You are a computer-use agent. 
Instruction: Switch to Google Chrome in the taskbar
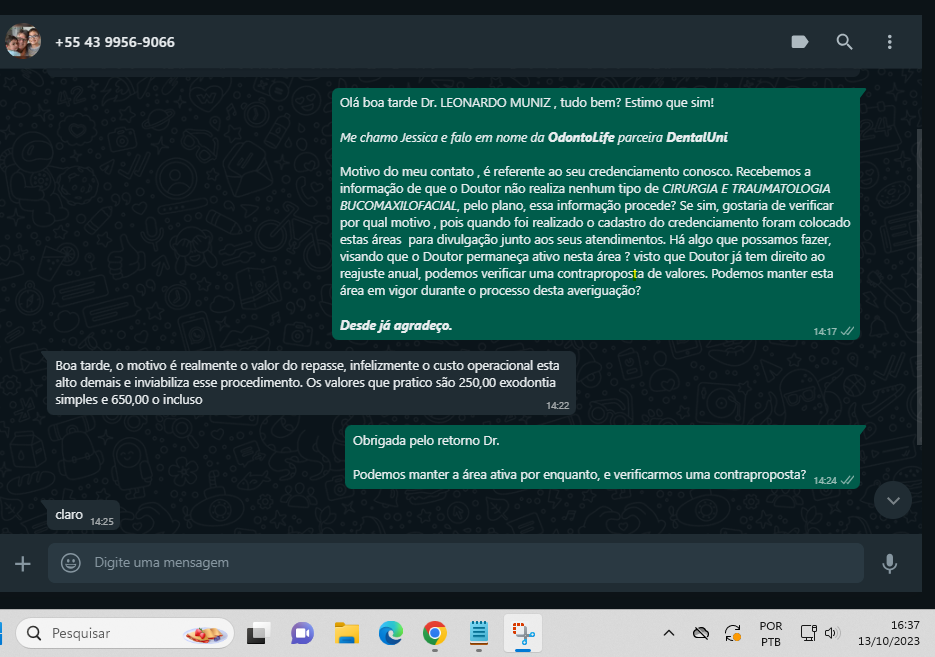(435, 633)
